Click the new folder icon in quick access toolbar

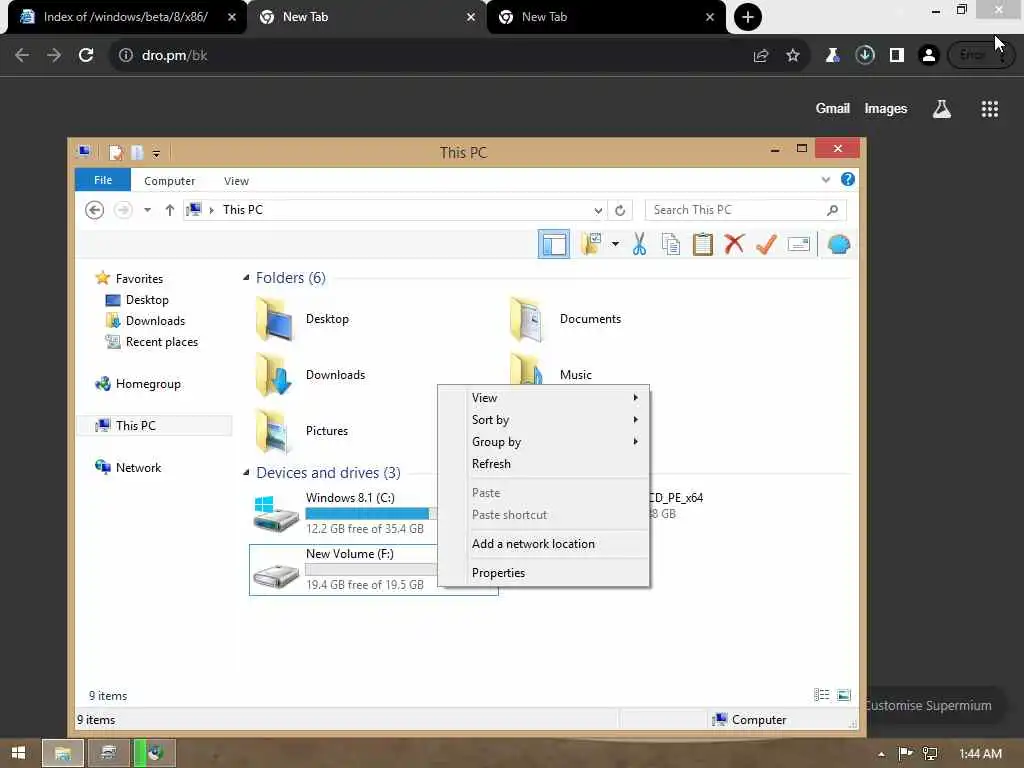pyautogui.click(x=136, y=153)
